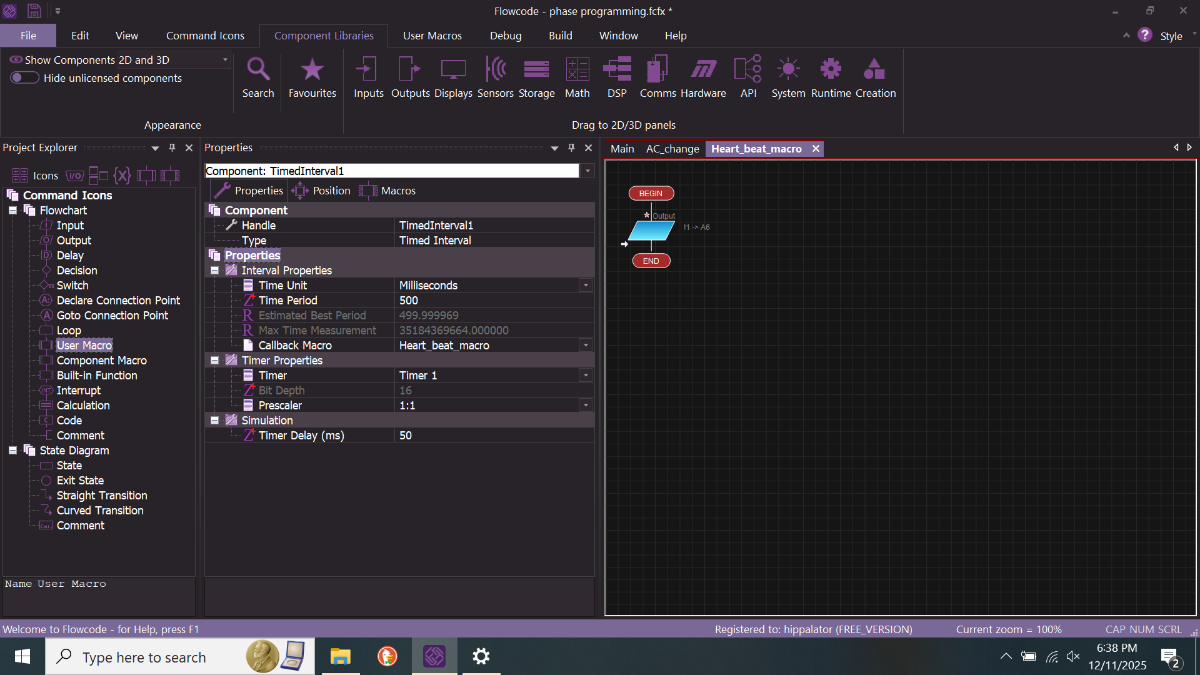The height and width of the screenshot is (675, 1200).
Task: Open the DSP component library
Action: point(616,75)
